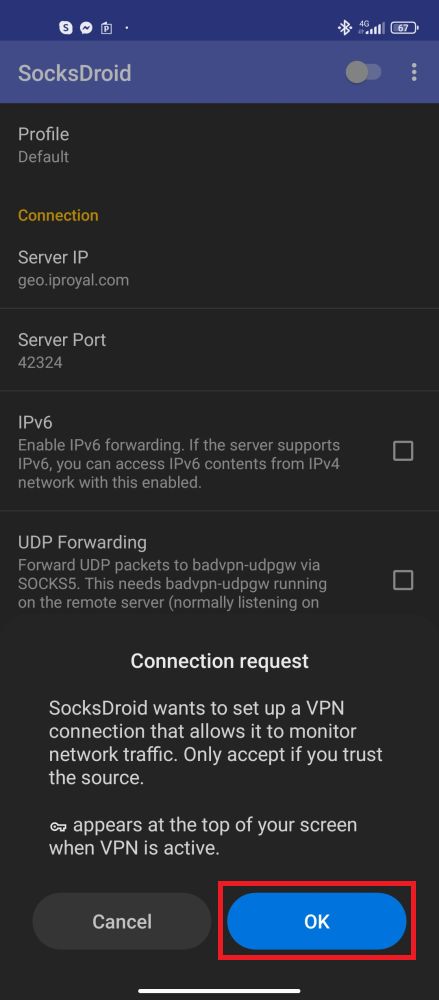The width and height of the screenshot is (439, 1000).
Task: Open the Profile selector showing Default
Action: tap(220, 145)
